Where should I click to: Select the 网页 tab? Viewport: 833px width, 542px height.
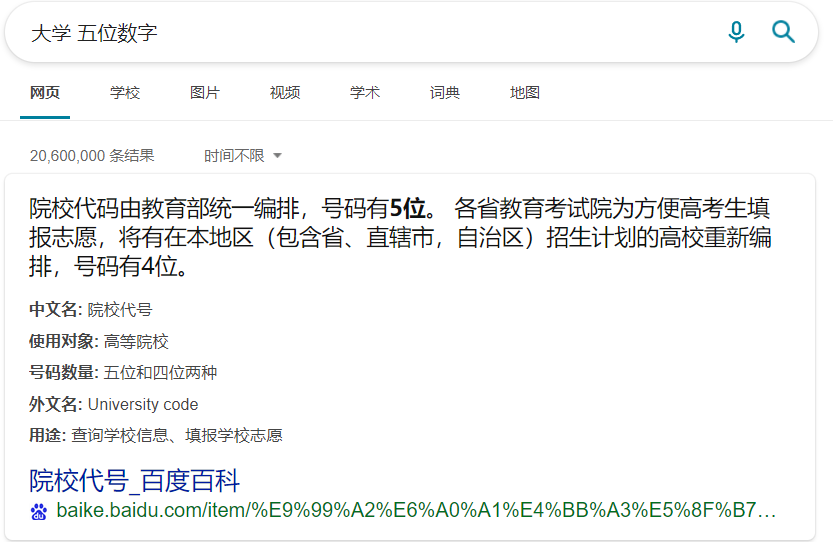pyautogui.click(x=45, y=93)
